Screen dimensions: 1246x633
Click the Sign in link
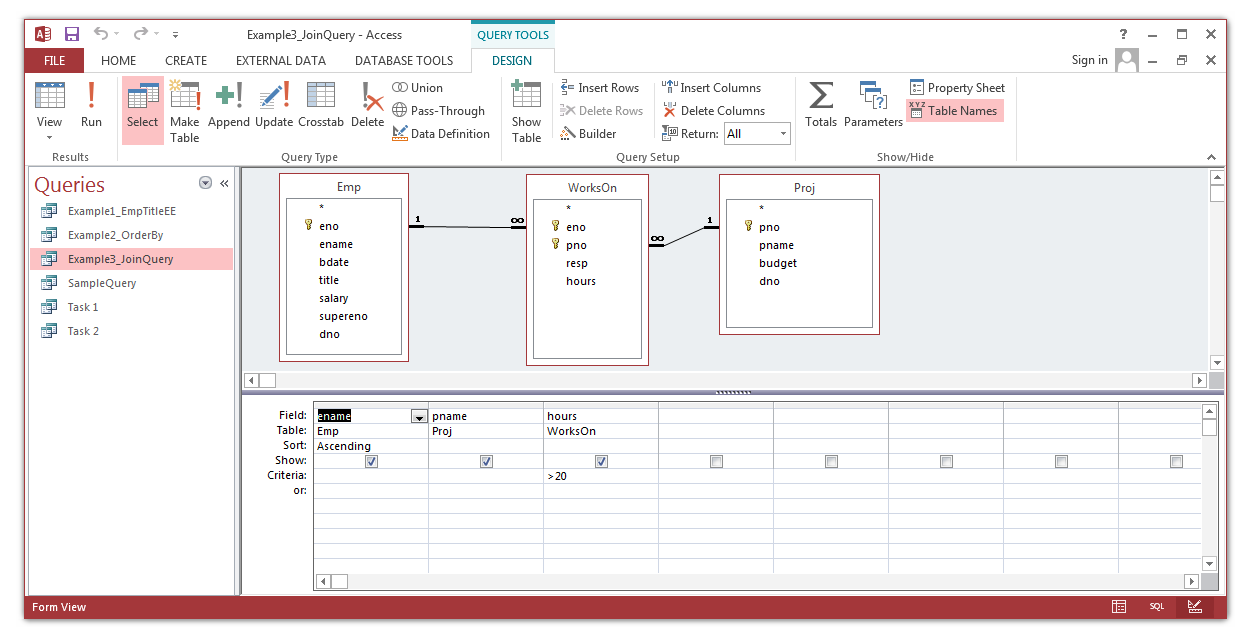click(1089, 60)
